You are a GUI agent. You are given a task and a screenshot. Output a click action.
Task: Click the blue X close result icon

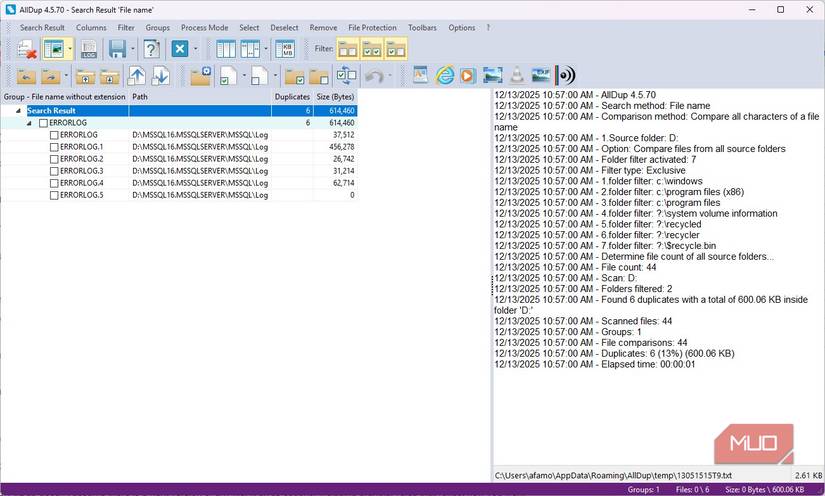click(x=180, y=49)
